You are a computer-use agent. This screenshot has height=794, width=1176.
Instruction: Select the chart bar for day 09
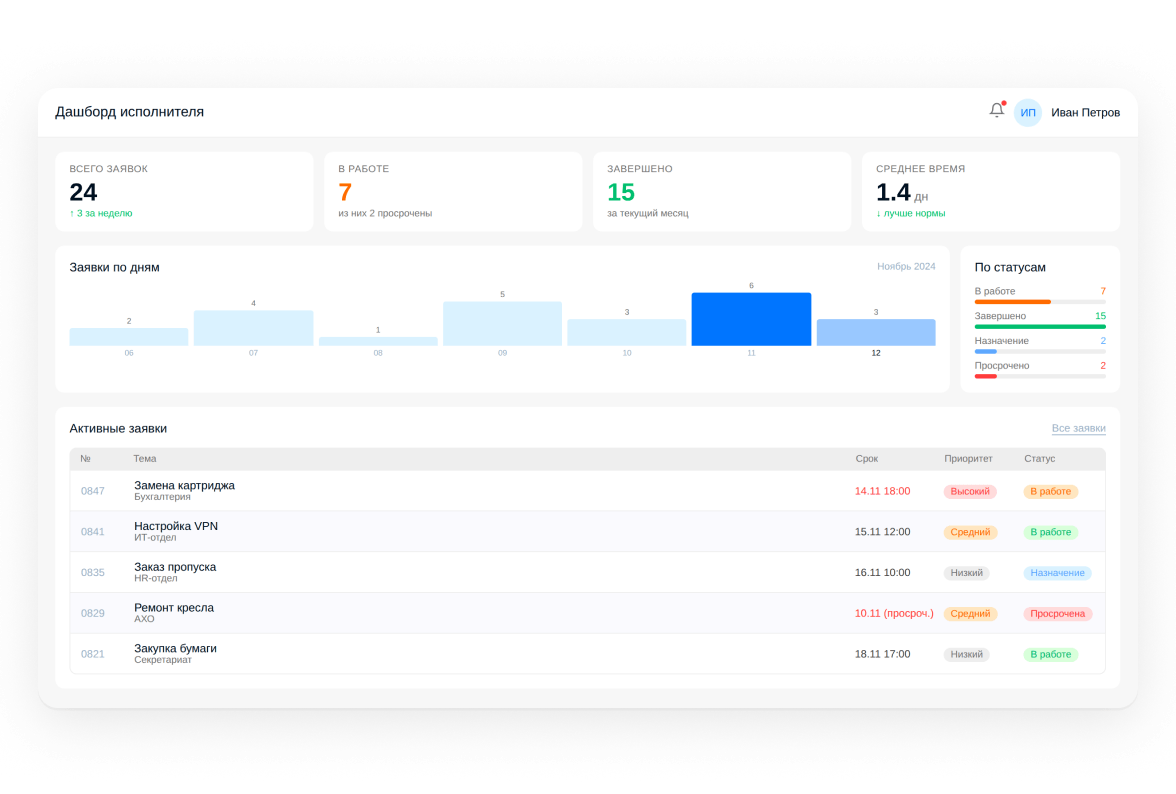pos(502,323)
